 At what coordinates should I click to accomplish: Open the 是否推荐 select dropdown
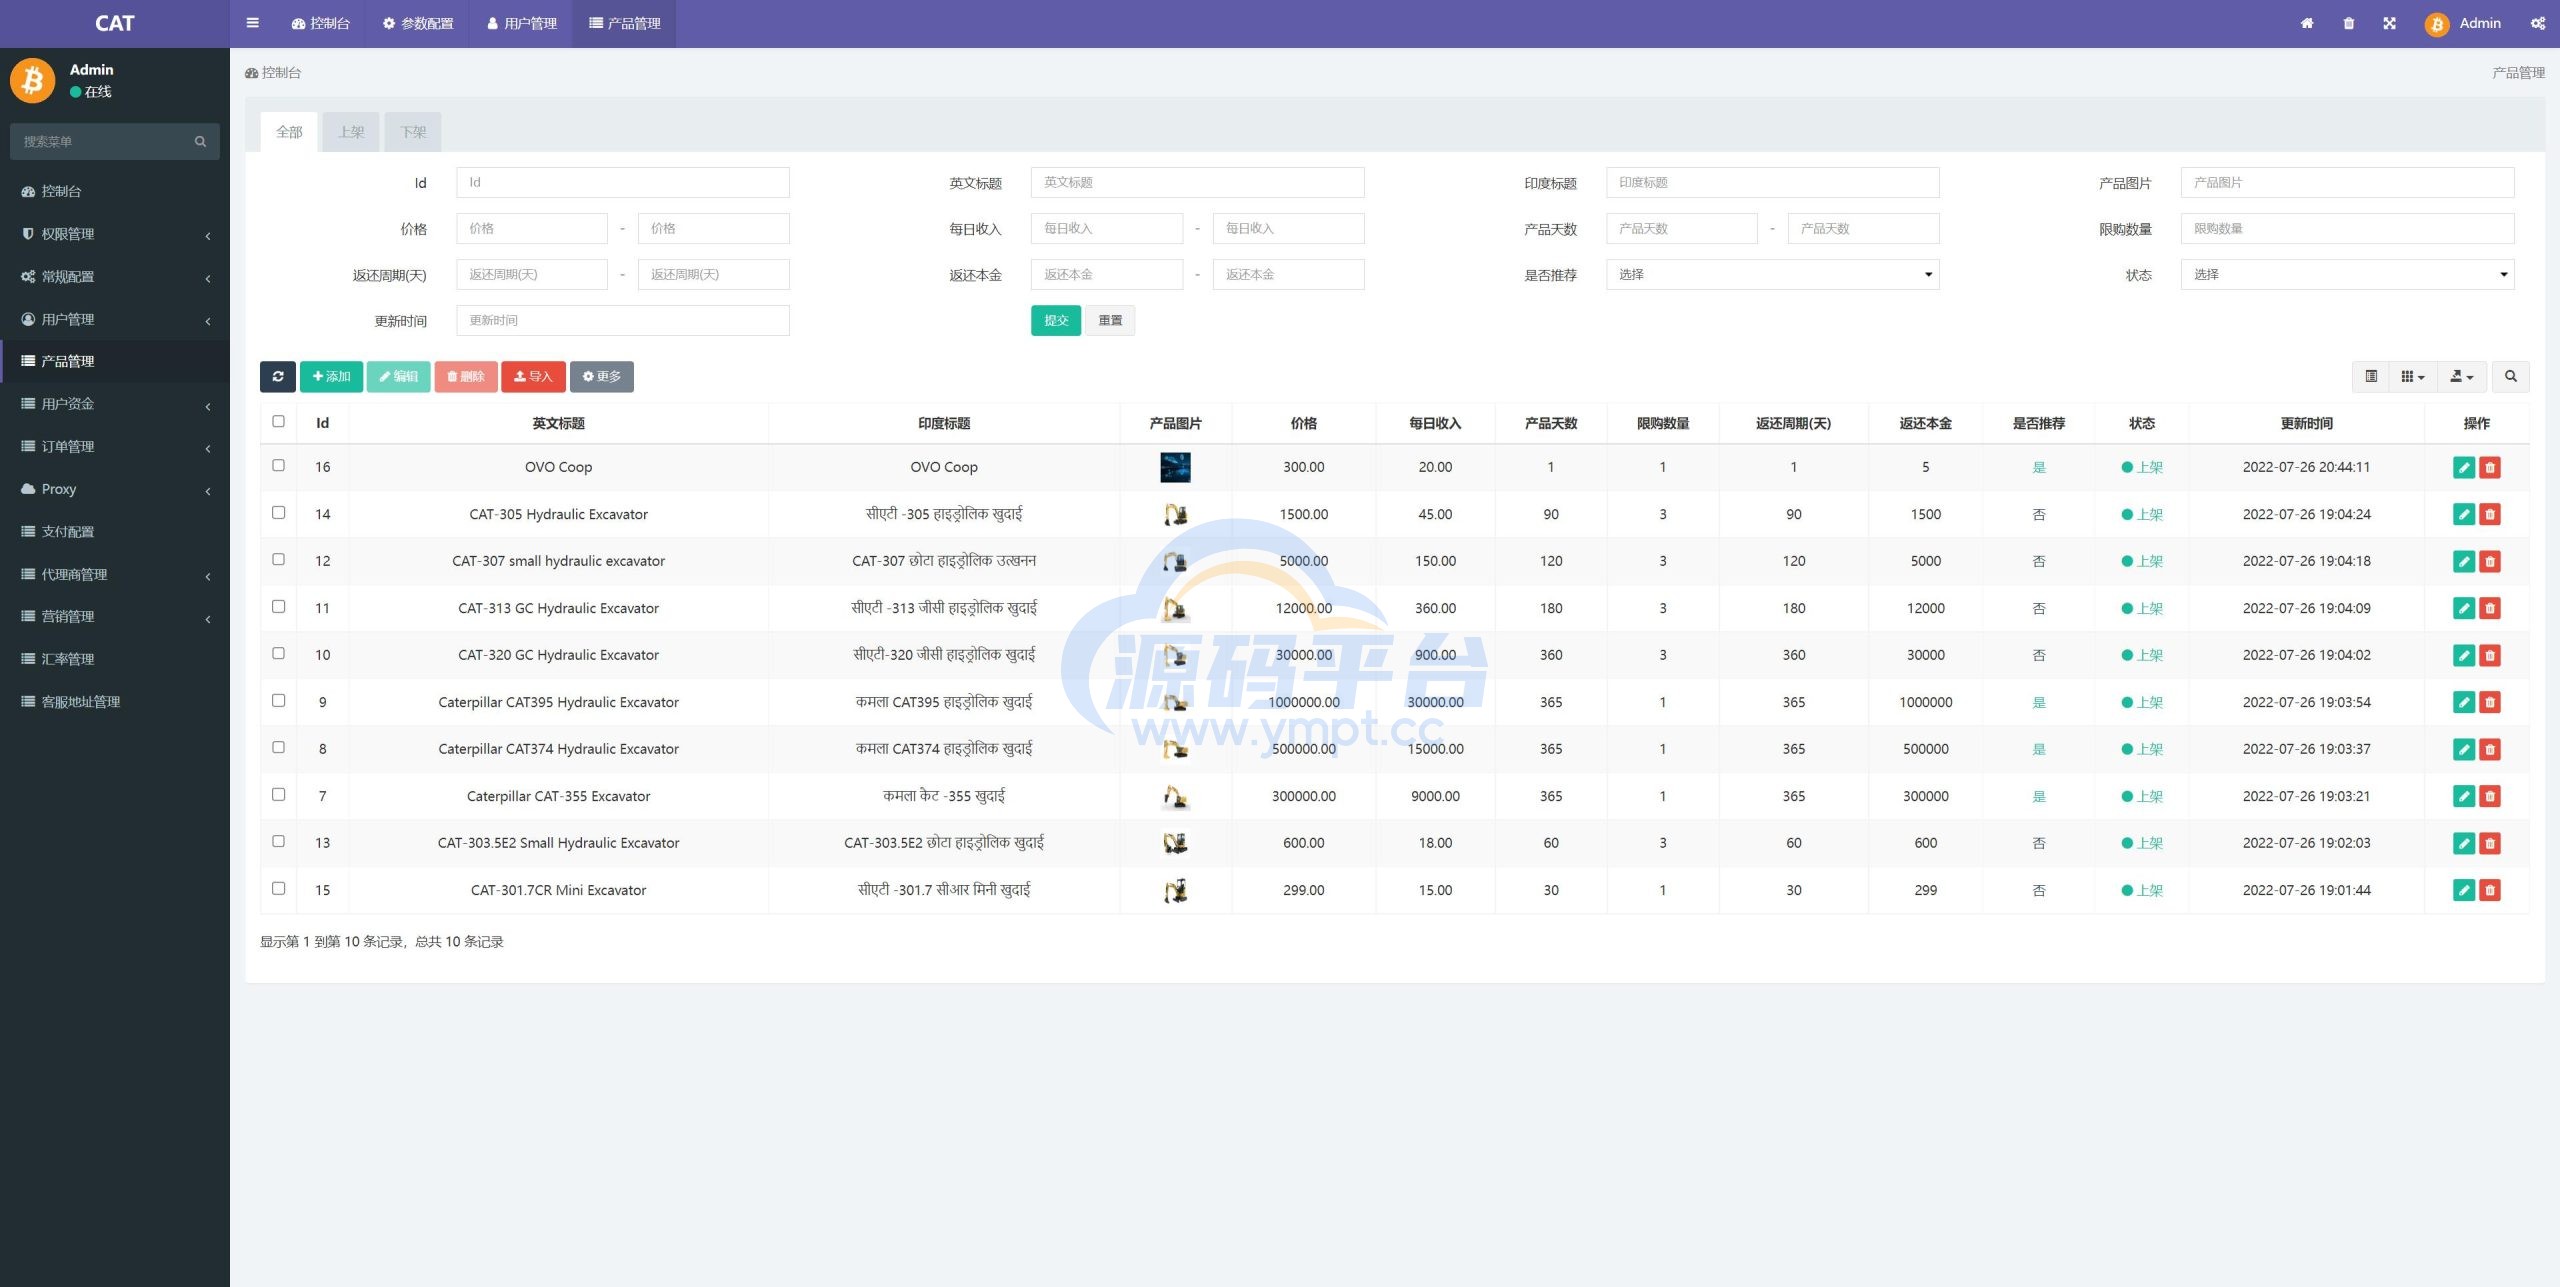(1772, 274)
